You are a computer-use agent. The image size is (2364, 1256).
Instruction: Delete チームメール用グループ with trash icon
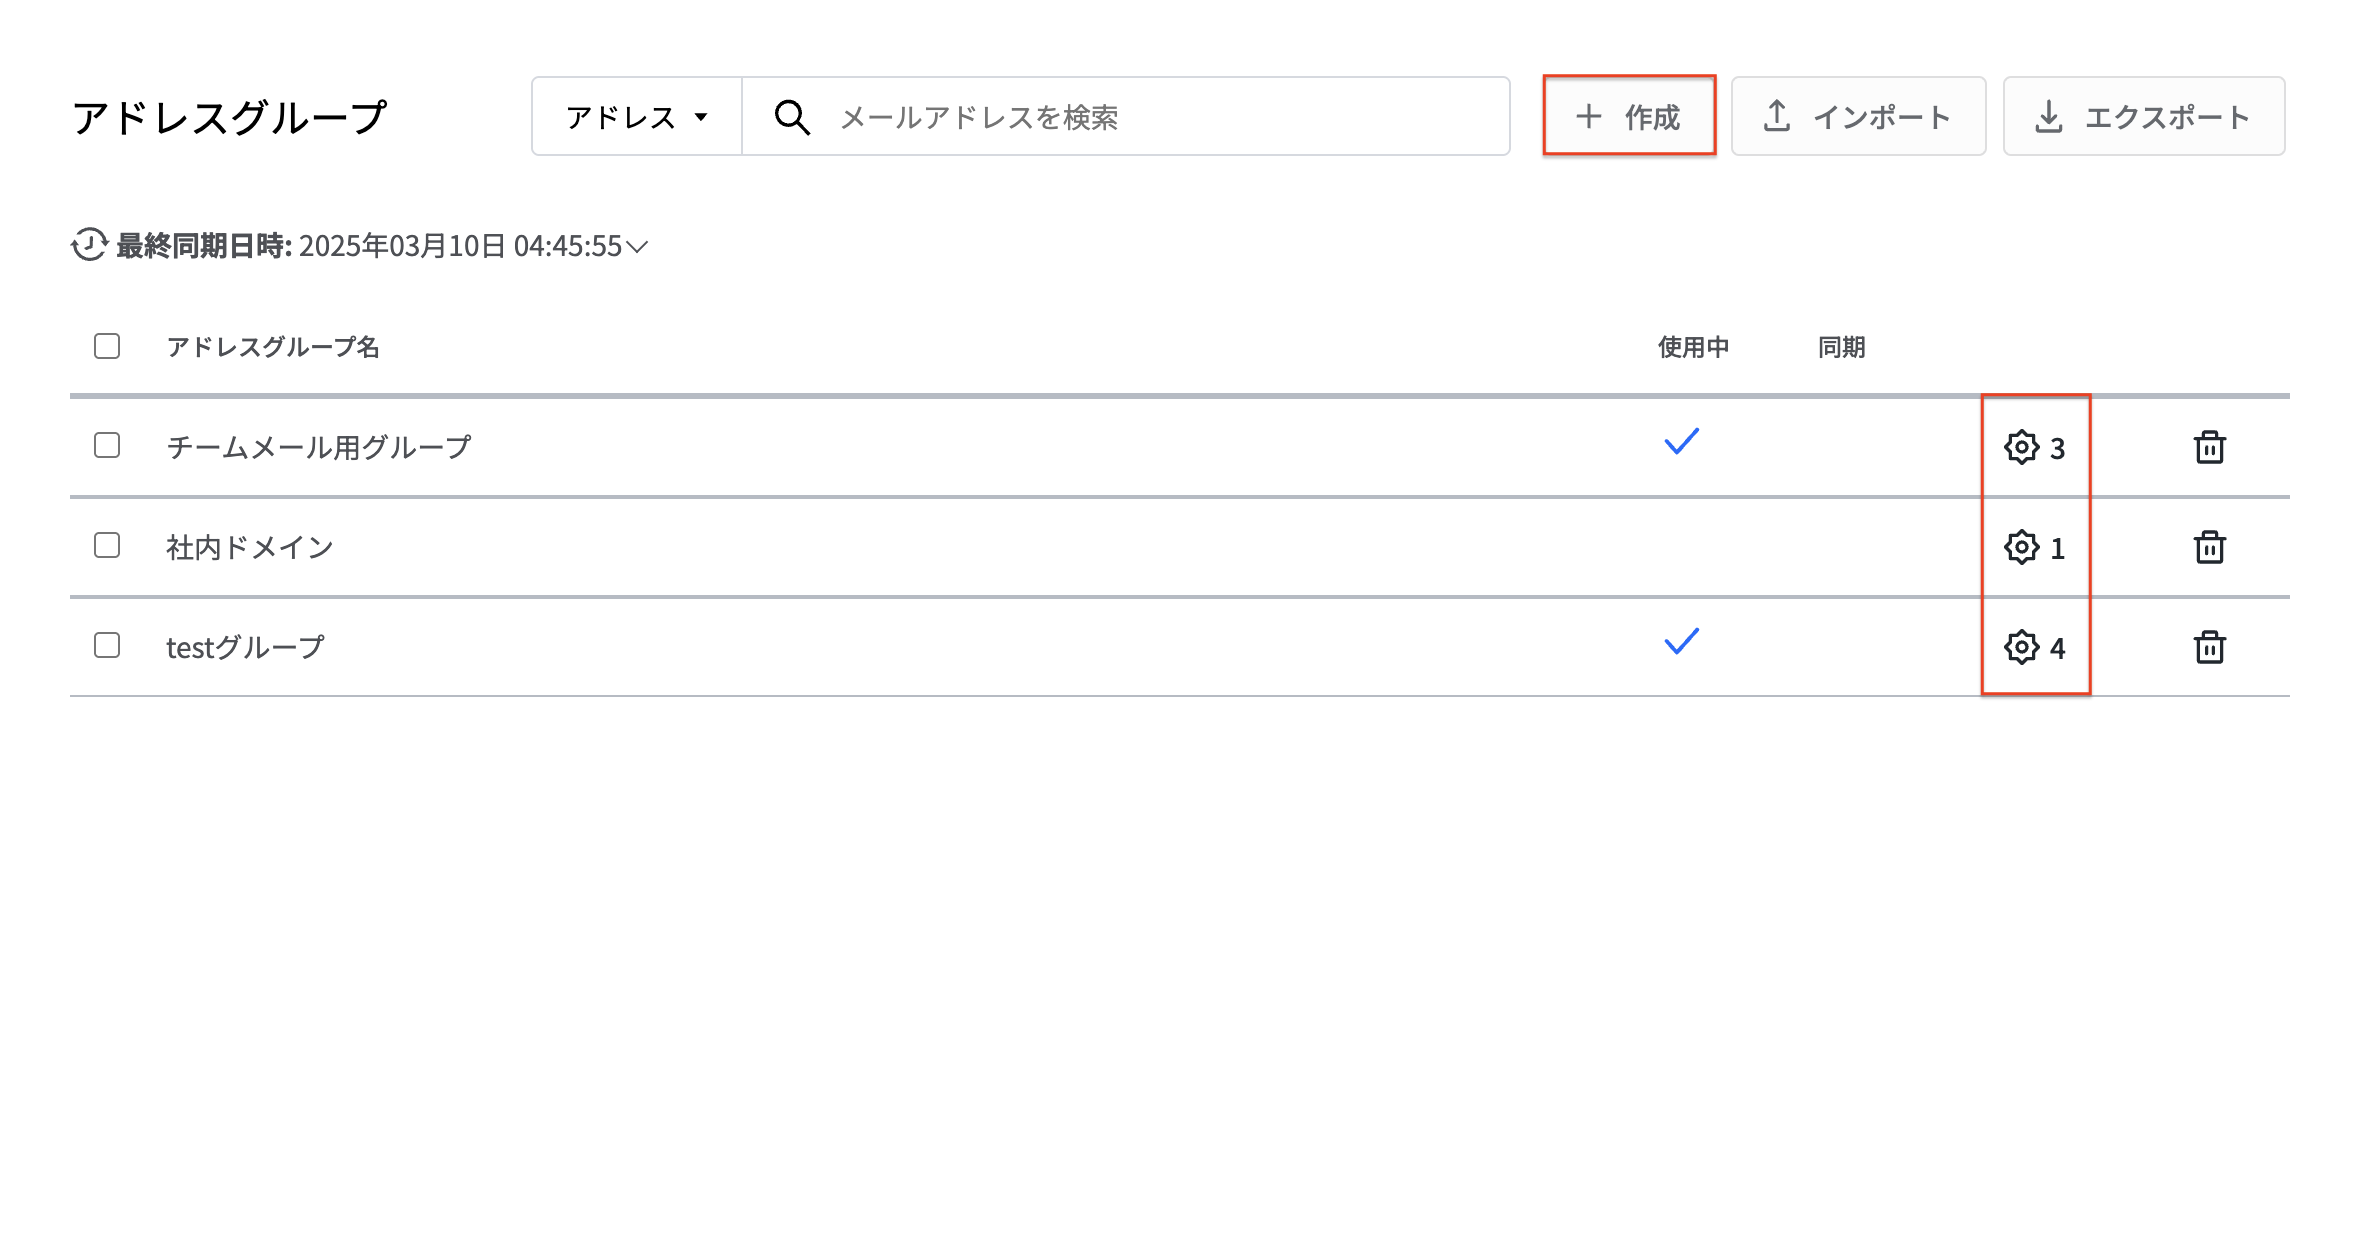click(2210, 447)
